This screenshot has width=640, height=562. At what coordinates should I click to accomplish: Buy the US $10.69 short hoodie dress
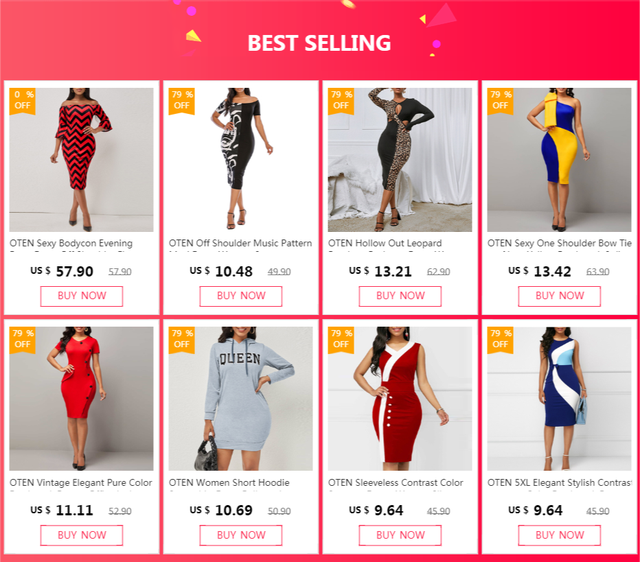tap(241, 535)
